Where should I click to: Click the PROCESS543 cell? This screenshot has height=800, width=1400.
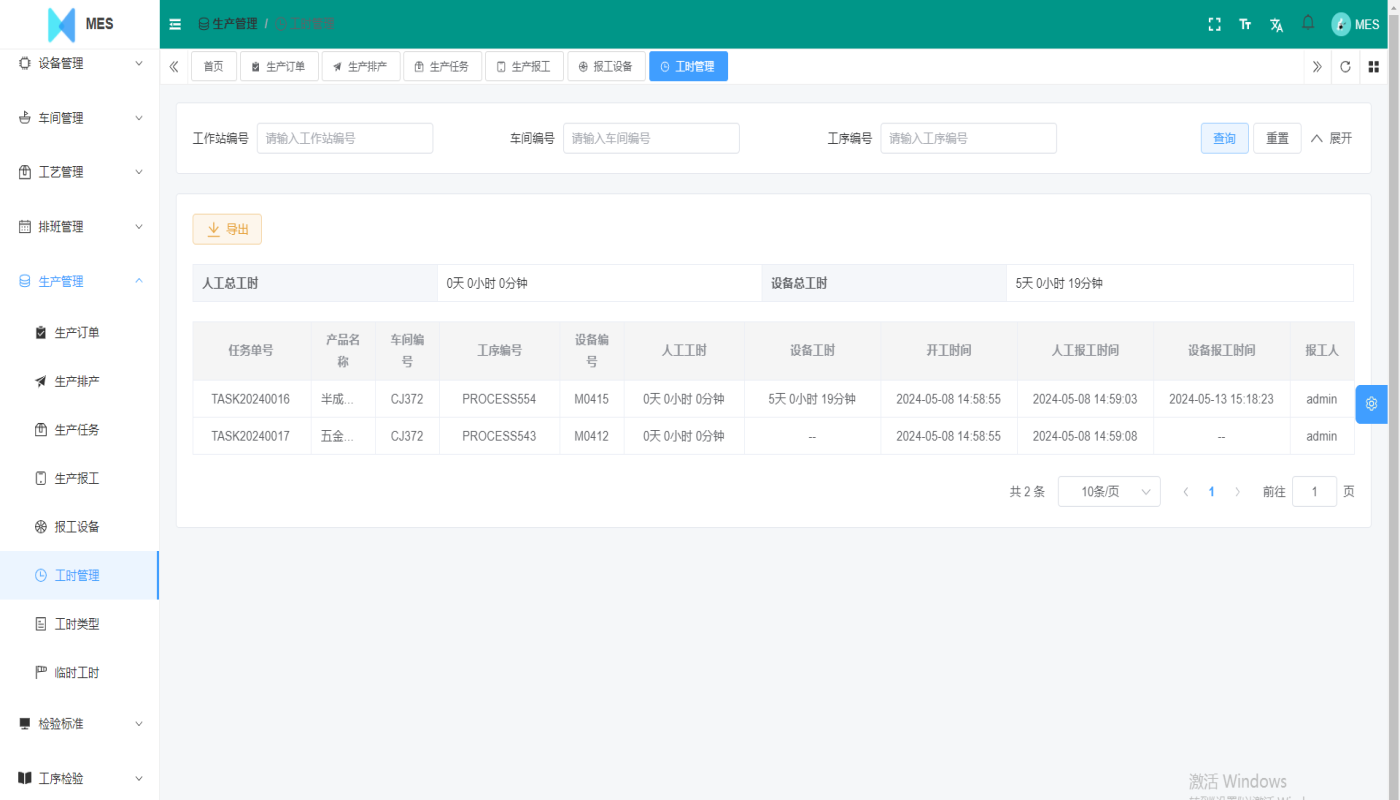pos(499,436)
